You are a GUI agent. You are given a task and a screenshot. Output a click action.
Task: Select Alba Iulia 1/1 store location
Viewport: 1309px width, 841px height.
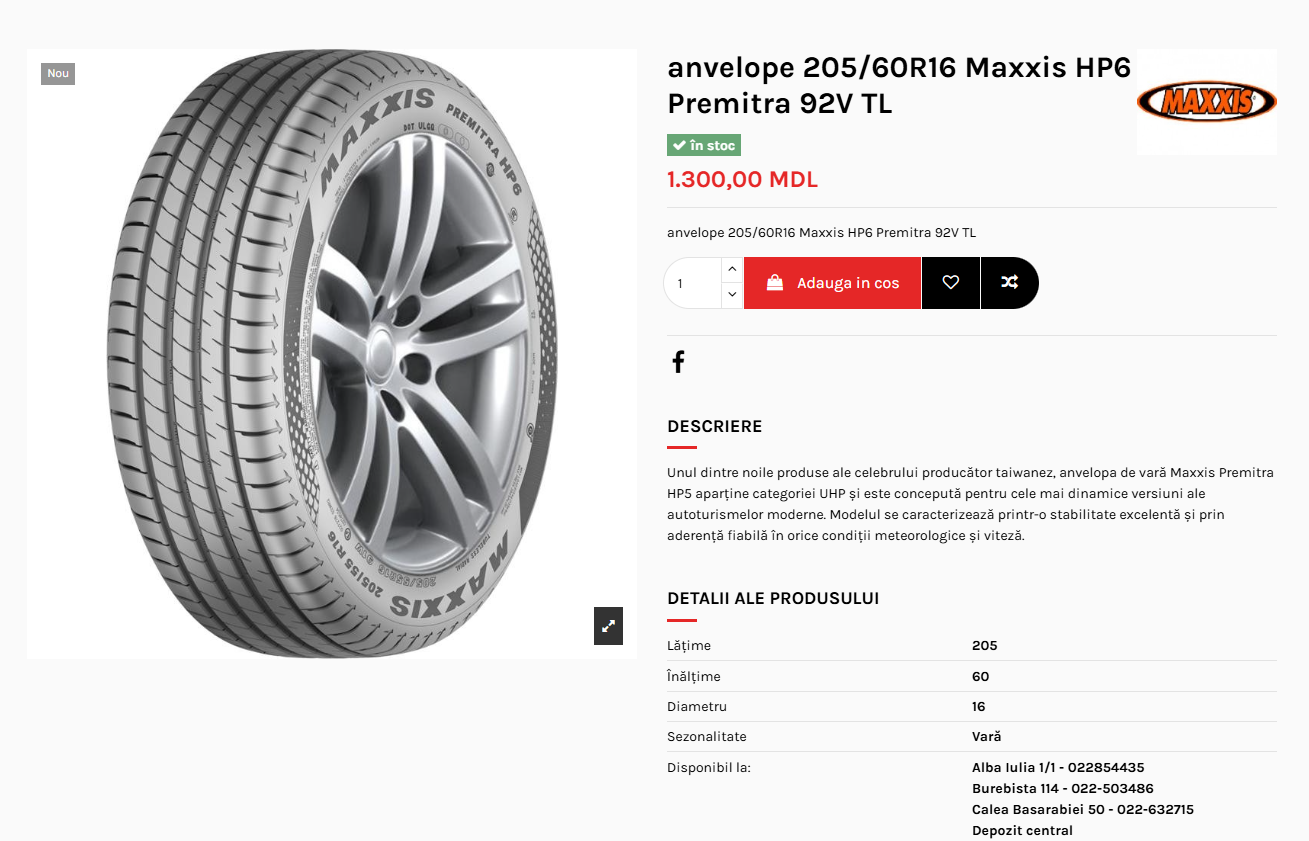pyautogui.click(x=1058, y=768)
